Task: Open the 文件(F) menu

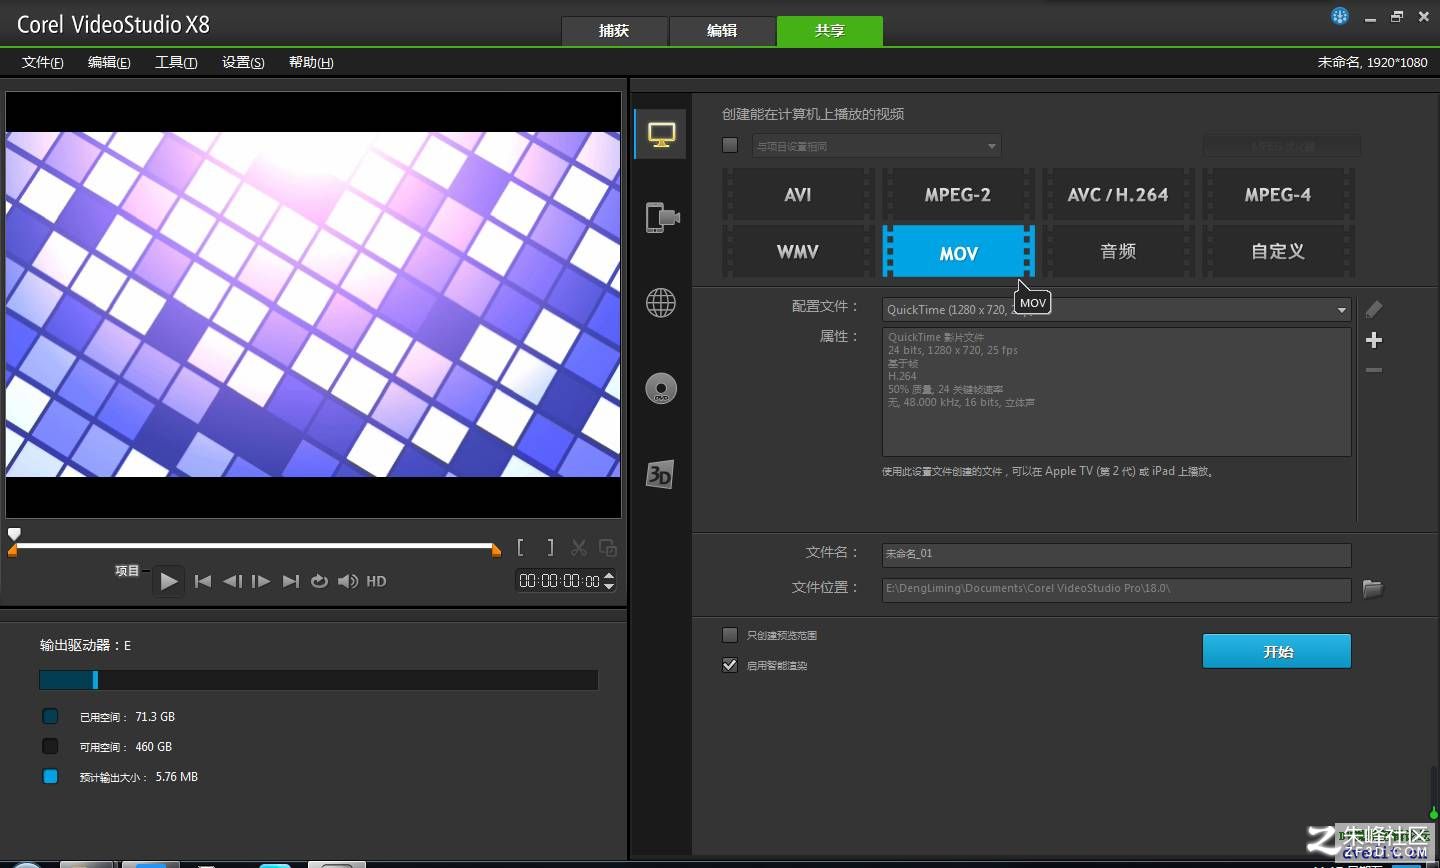Action: coord(43,62)
